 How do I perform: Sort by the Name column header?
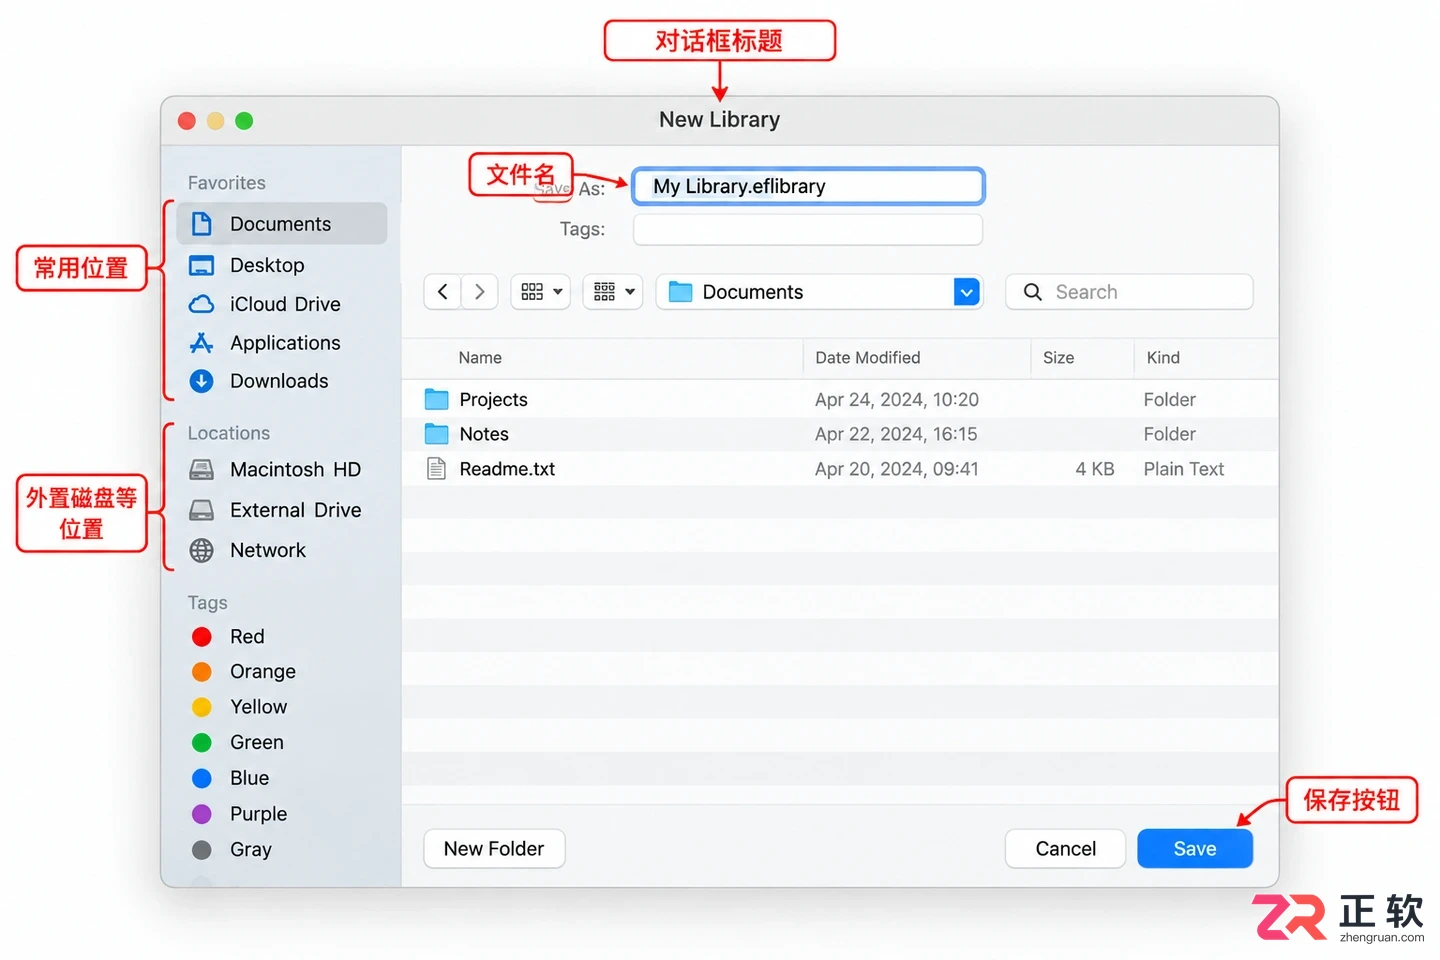click(480, 358)
